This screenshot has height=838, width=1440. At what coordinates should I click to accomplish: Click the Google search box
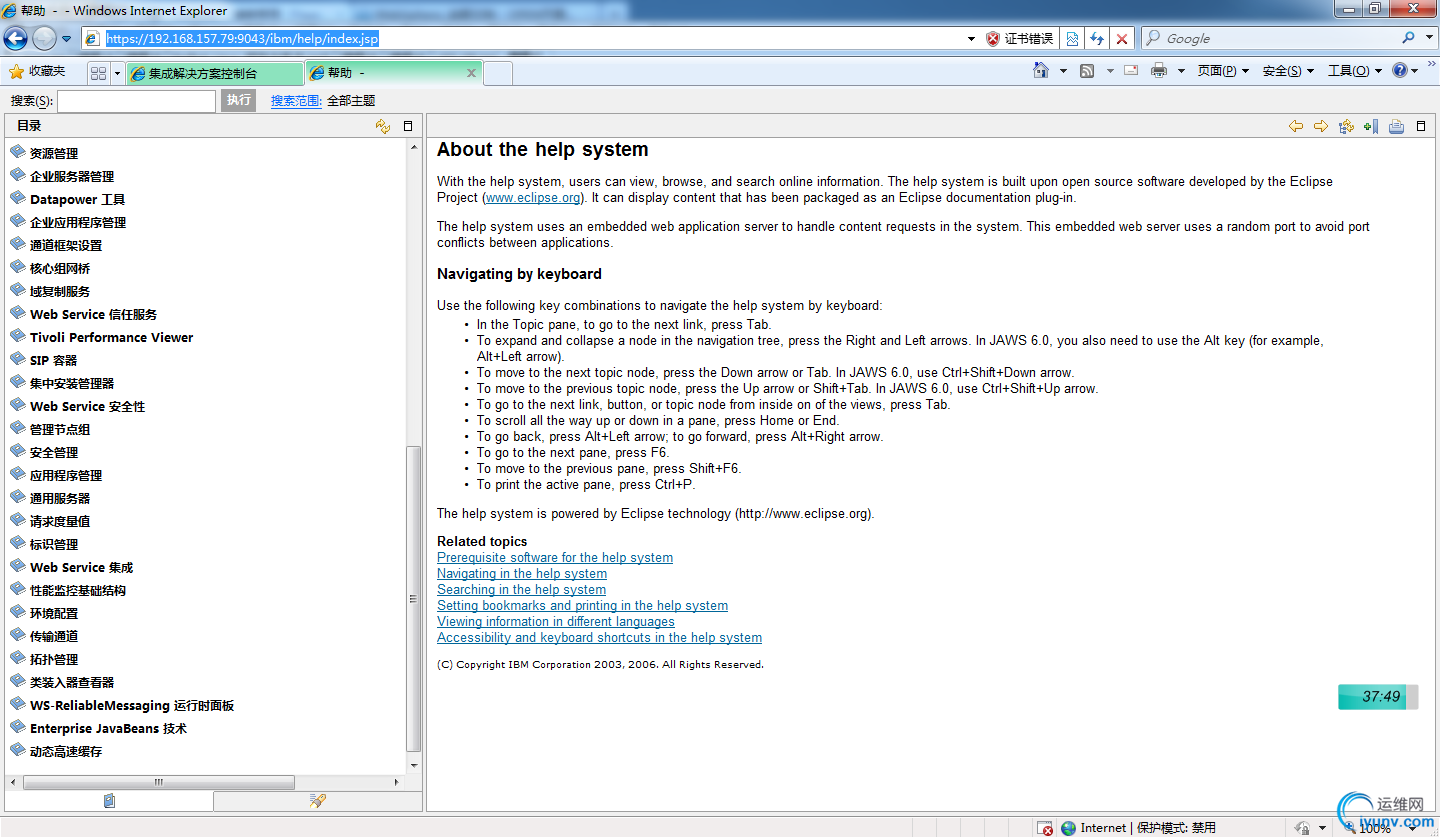[1268, 38]
